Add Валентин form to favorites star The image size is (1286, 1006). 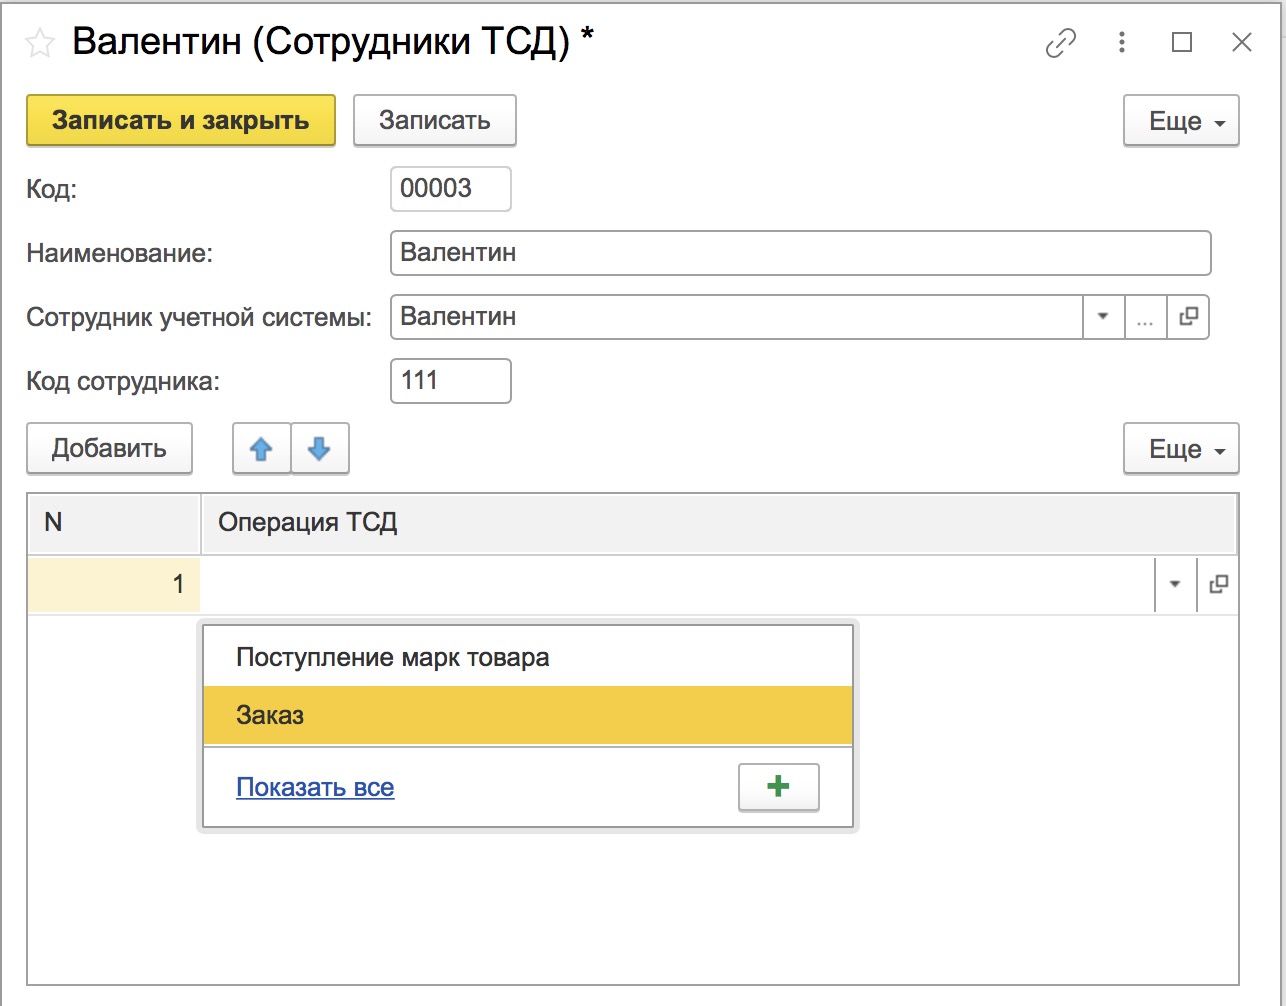click(40, 43)
